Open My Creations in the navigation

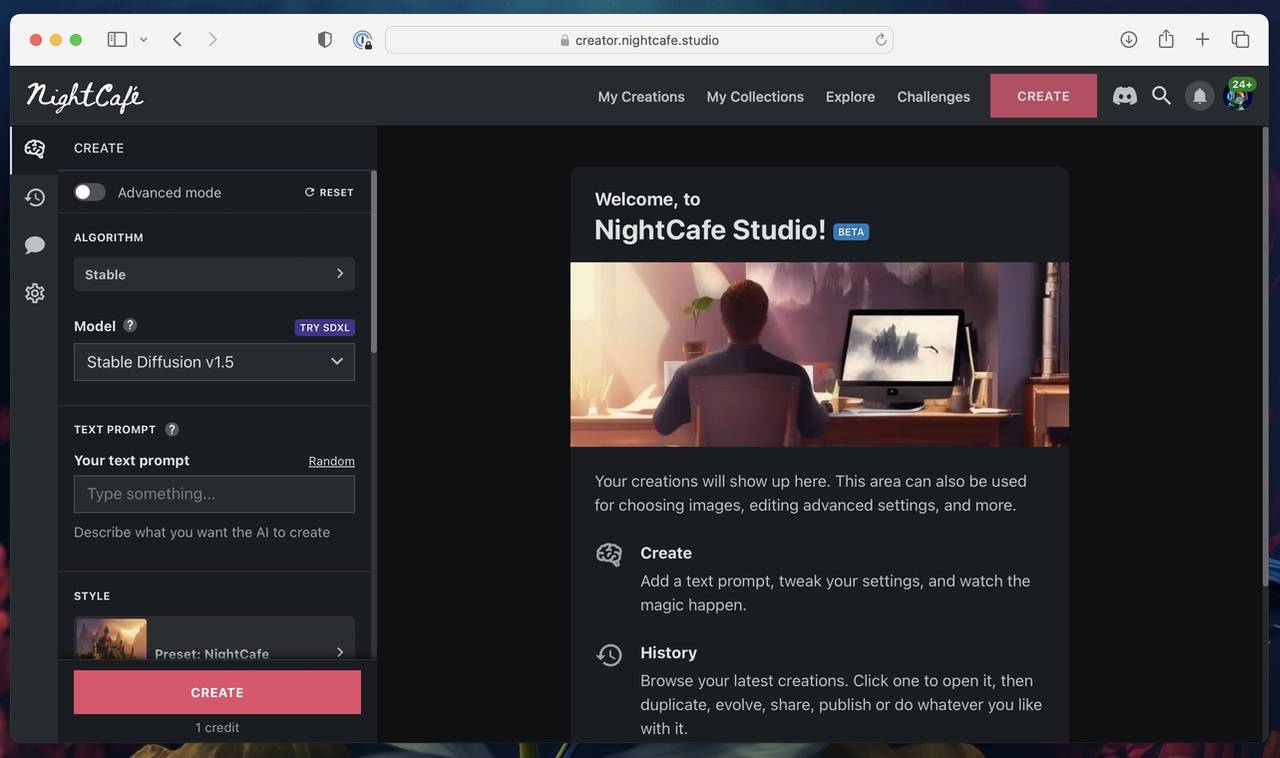point(641,96)
